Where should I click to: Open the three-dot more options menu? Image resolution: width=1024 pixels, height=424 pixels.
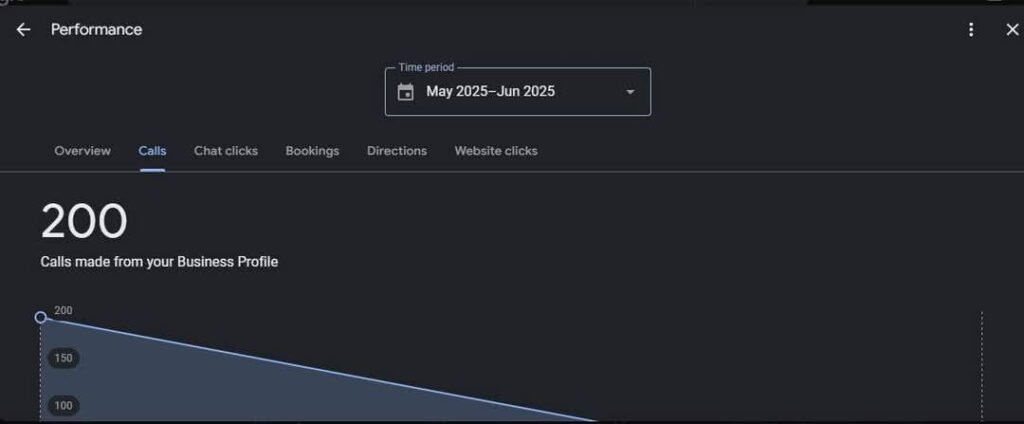[x=970, y=30]
